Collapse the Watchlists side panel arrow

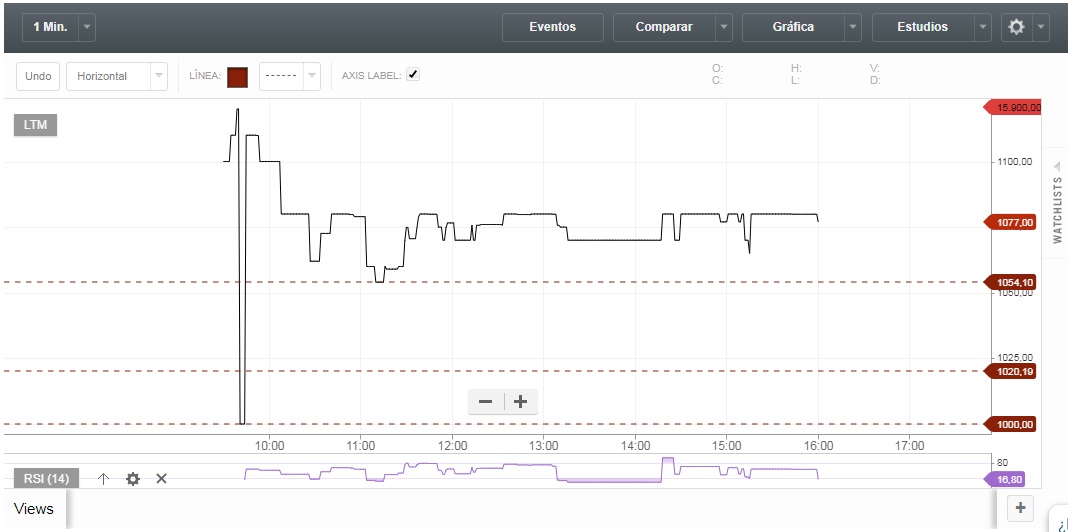tap(1057, 166)
